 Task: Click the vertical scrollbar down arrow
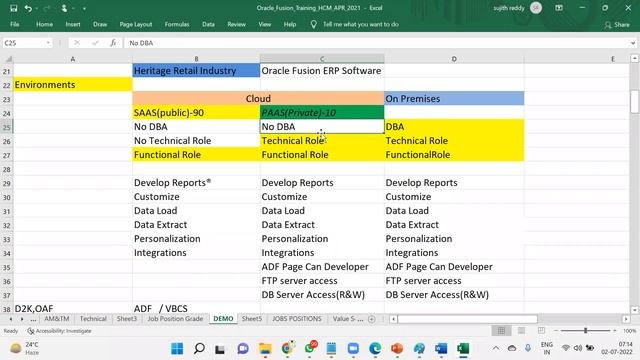coord(634,310)
